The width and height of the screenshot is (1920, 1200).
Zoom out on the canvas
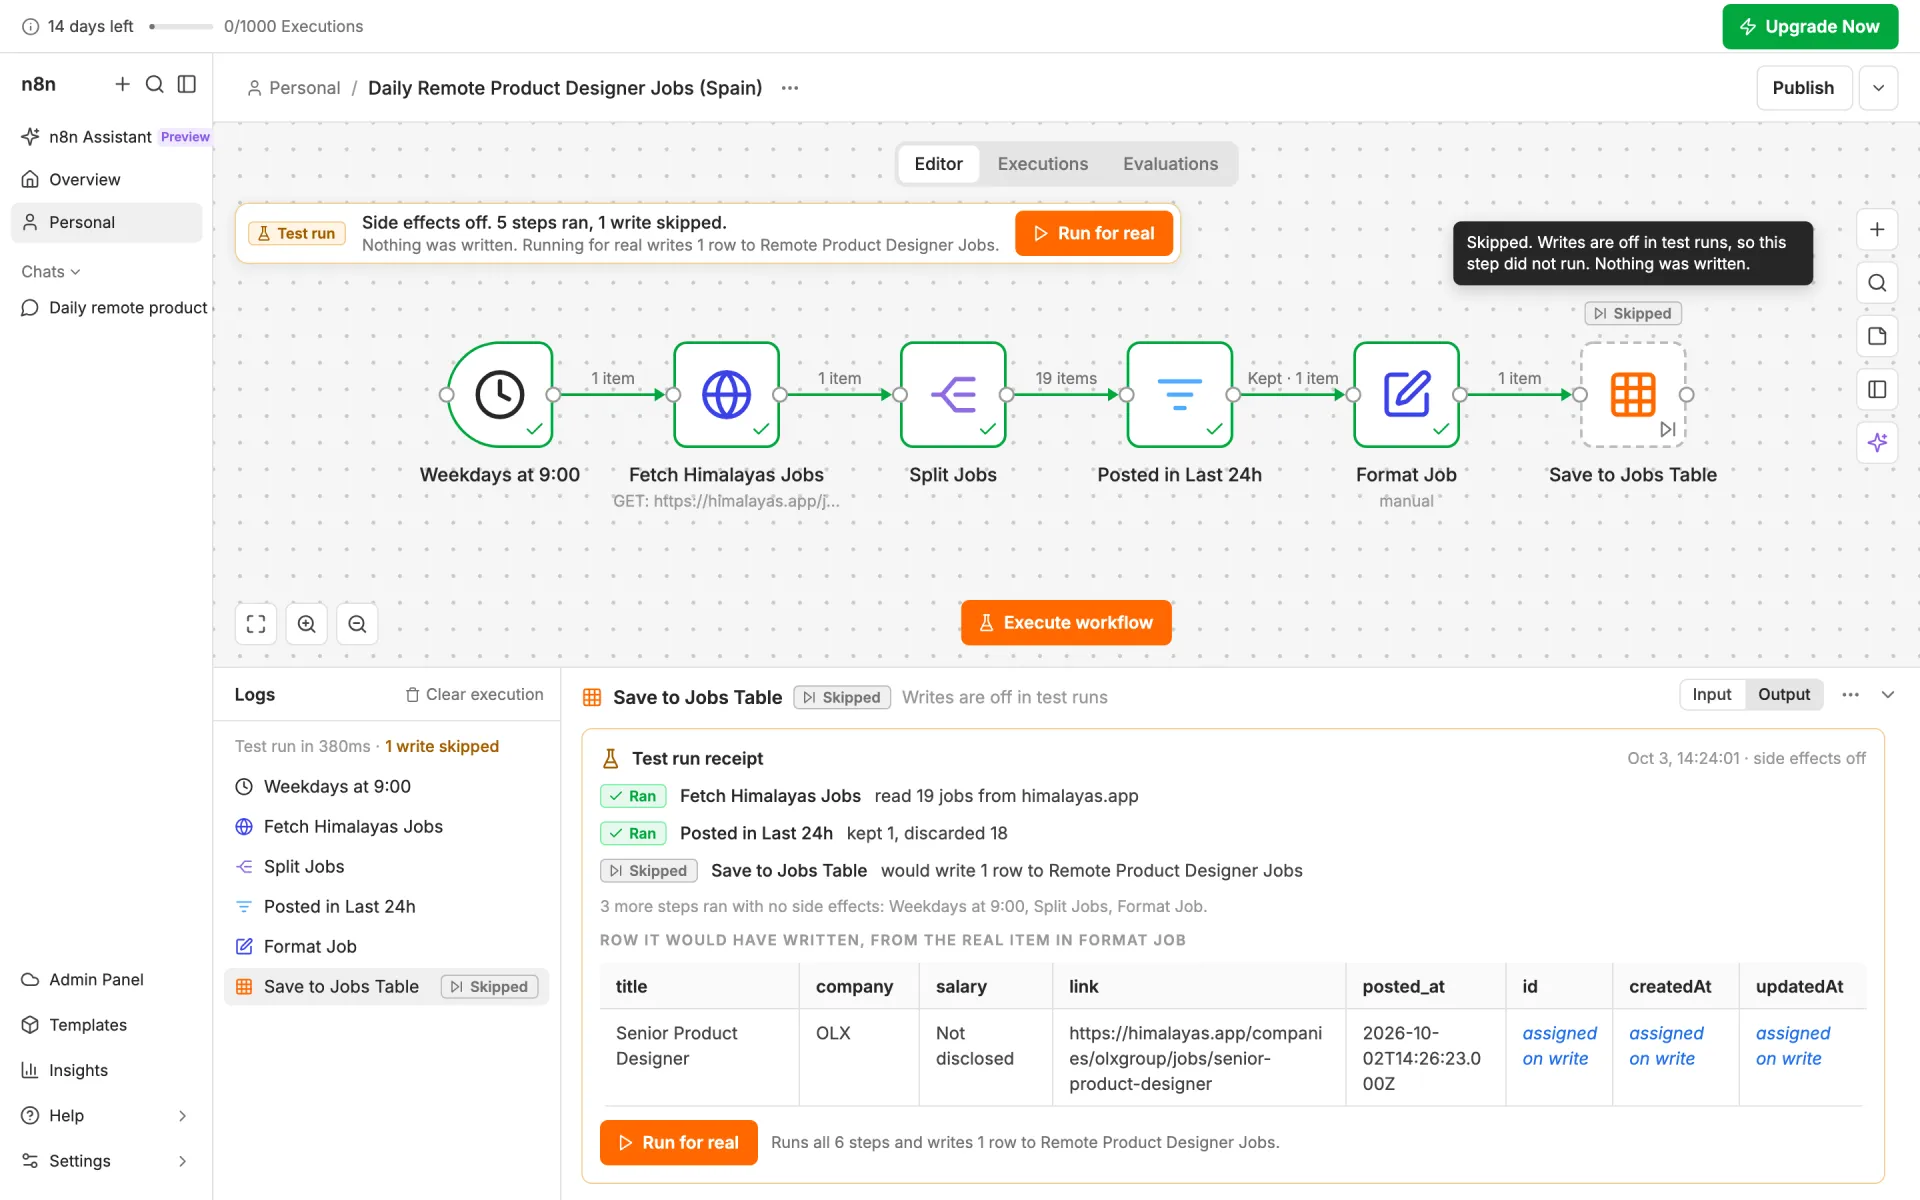pyautogui.click(x=357, y=624)
